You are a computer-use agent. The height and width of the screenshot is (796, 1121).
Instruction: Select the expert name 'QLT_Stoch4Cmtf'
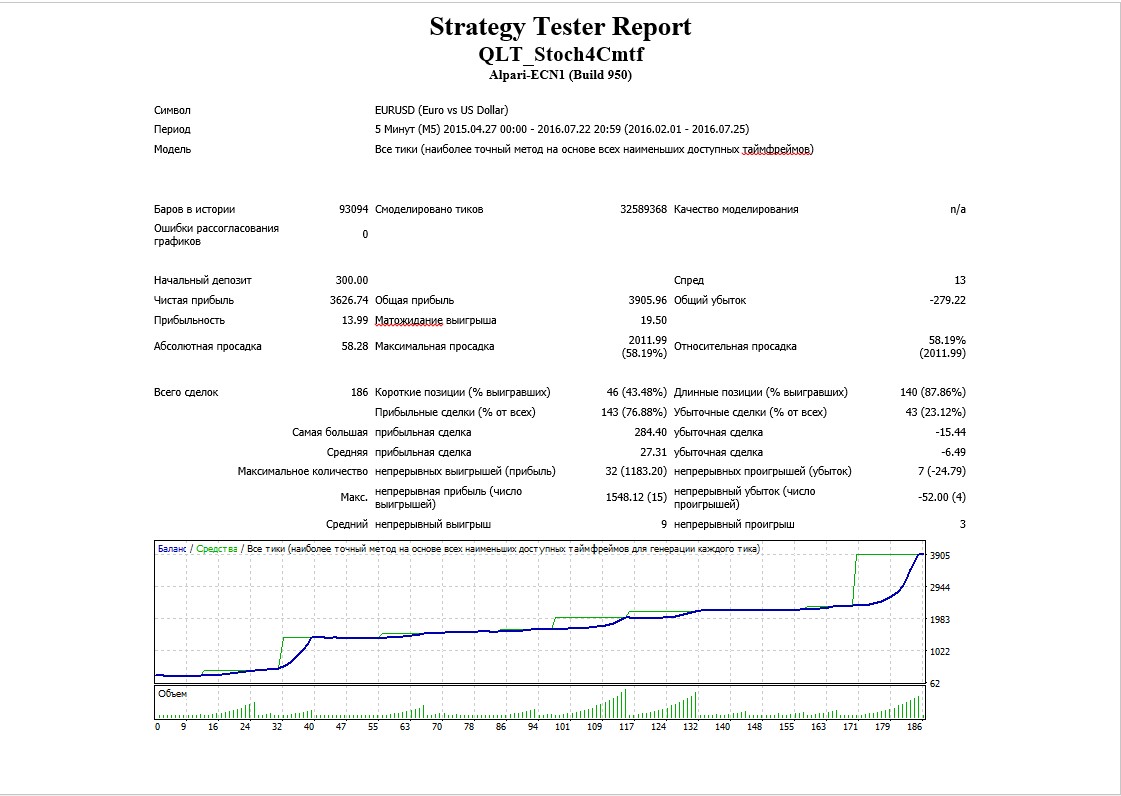tap(560, 54)
